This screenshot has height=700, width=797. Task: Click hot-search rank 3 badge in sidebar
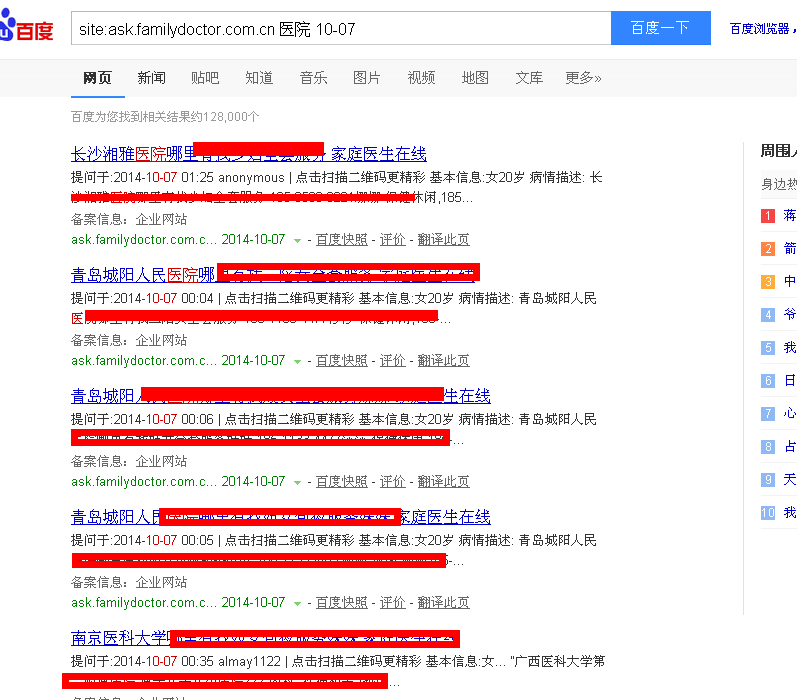click(x=768, y=282)
